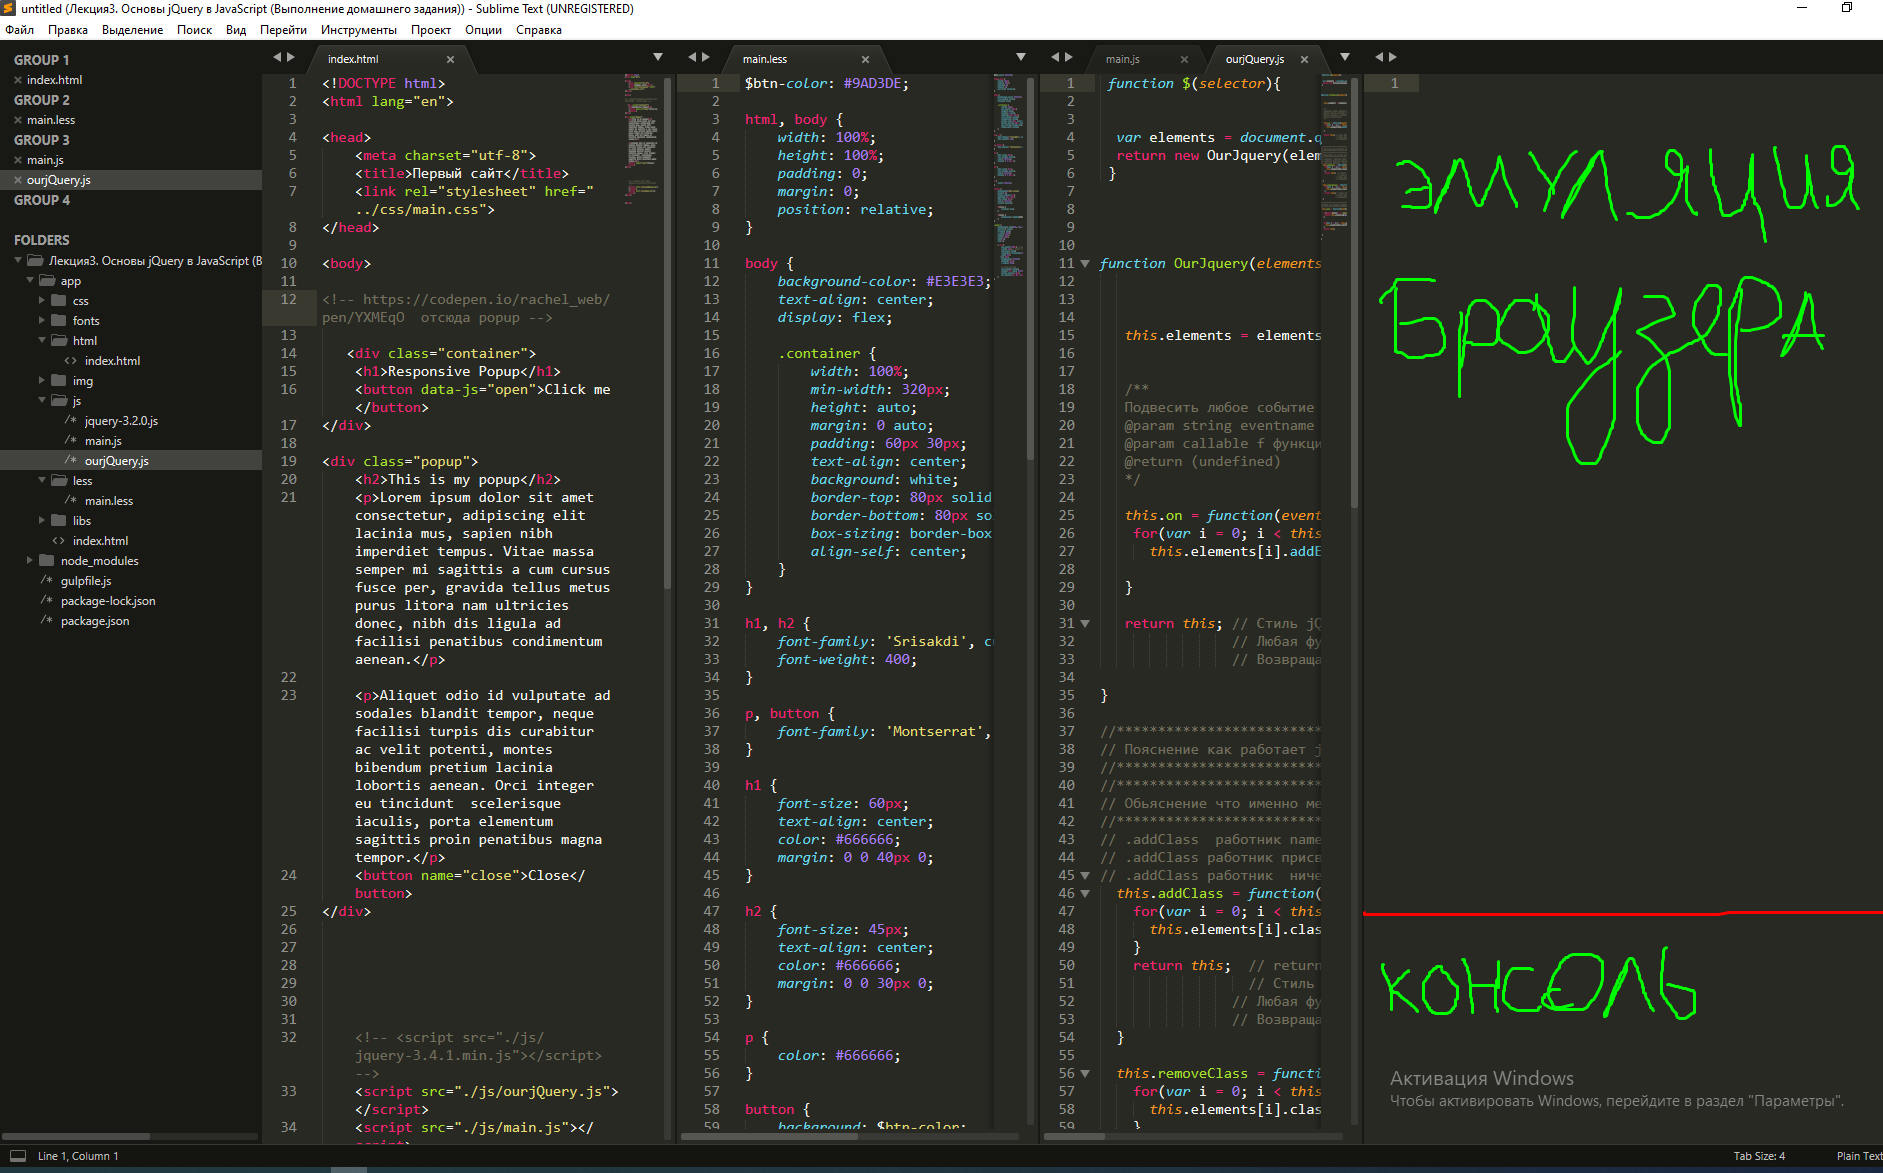Switch to the main.js tab

pos(1123,59)
